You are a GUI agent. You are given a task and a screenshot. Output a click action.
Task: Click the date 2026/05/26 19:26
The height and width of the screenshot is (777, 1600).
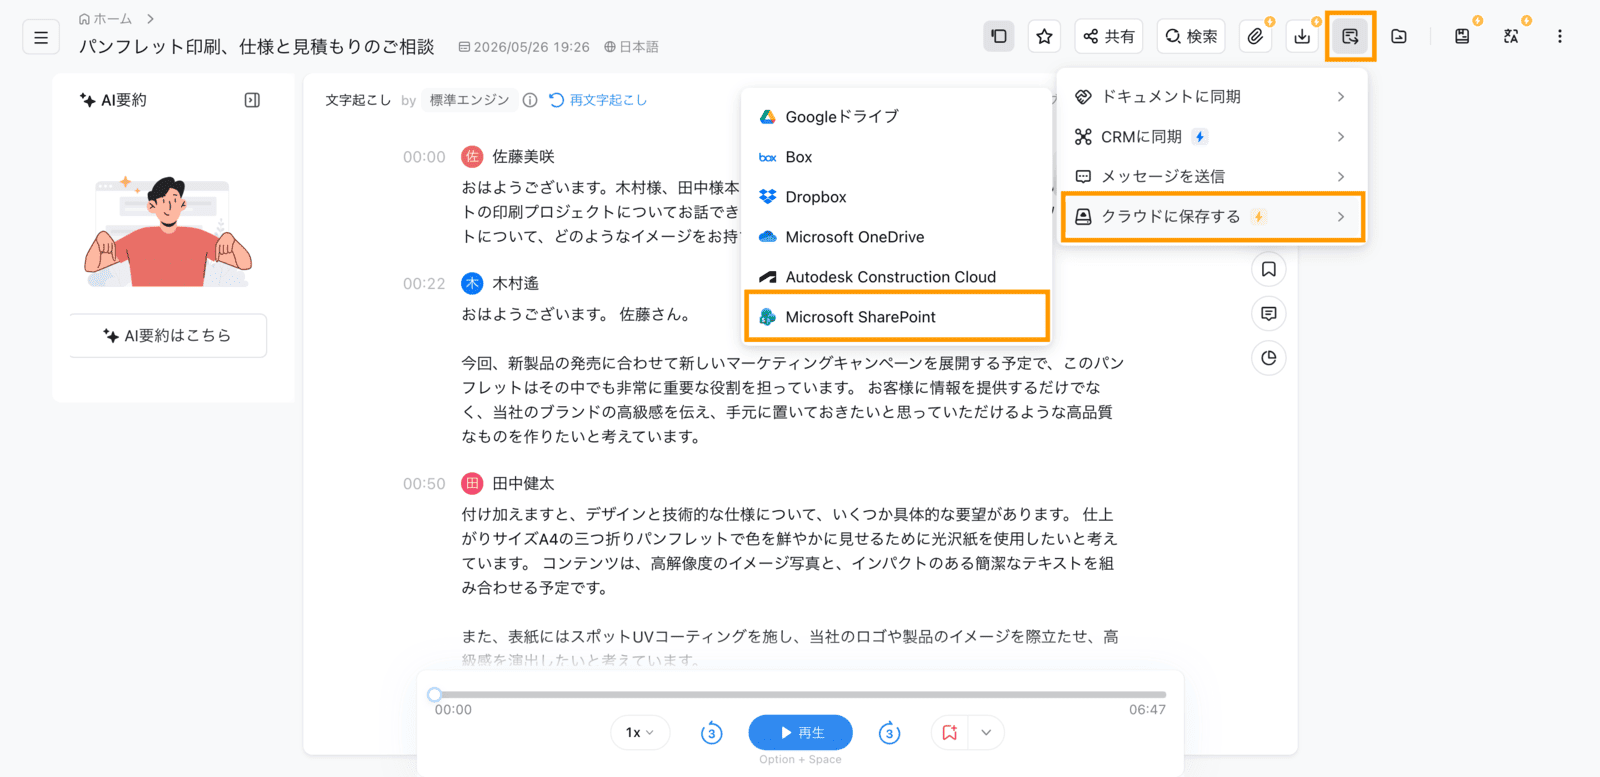coord(524,47)
